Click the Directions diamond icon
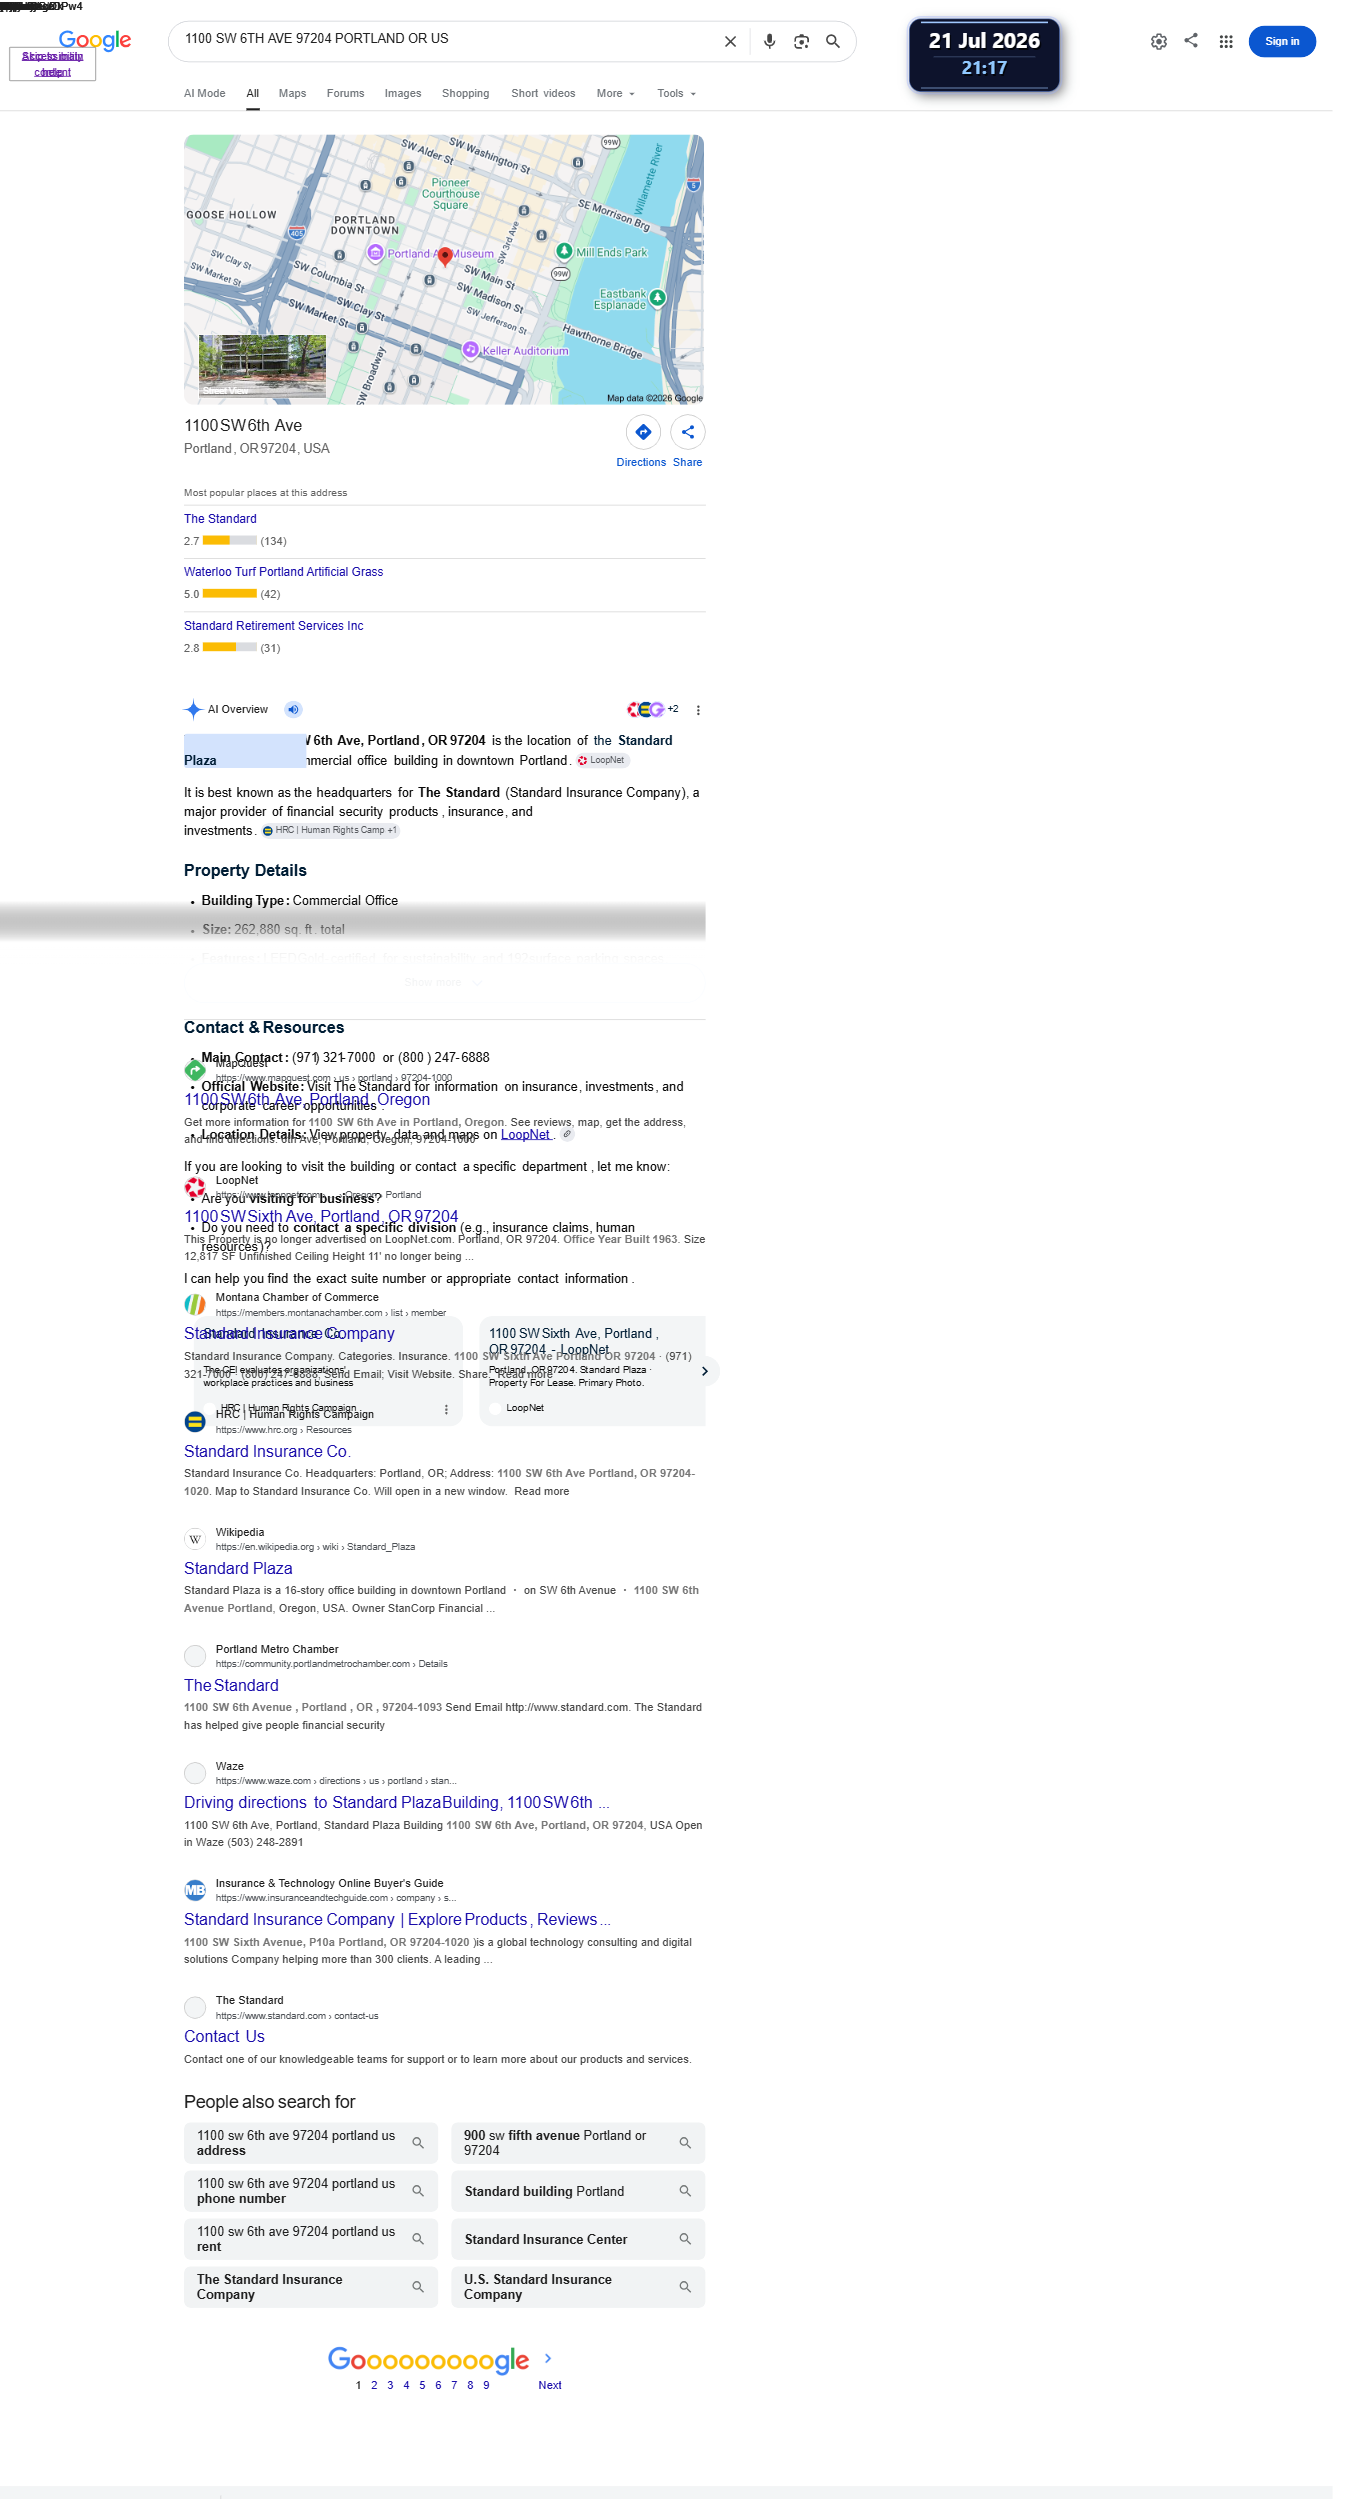This screenshot has width=1348, height=2499. [x=643, y=432]
